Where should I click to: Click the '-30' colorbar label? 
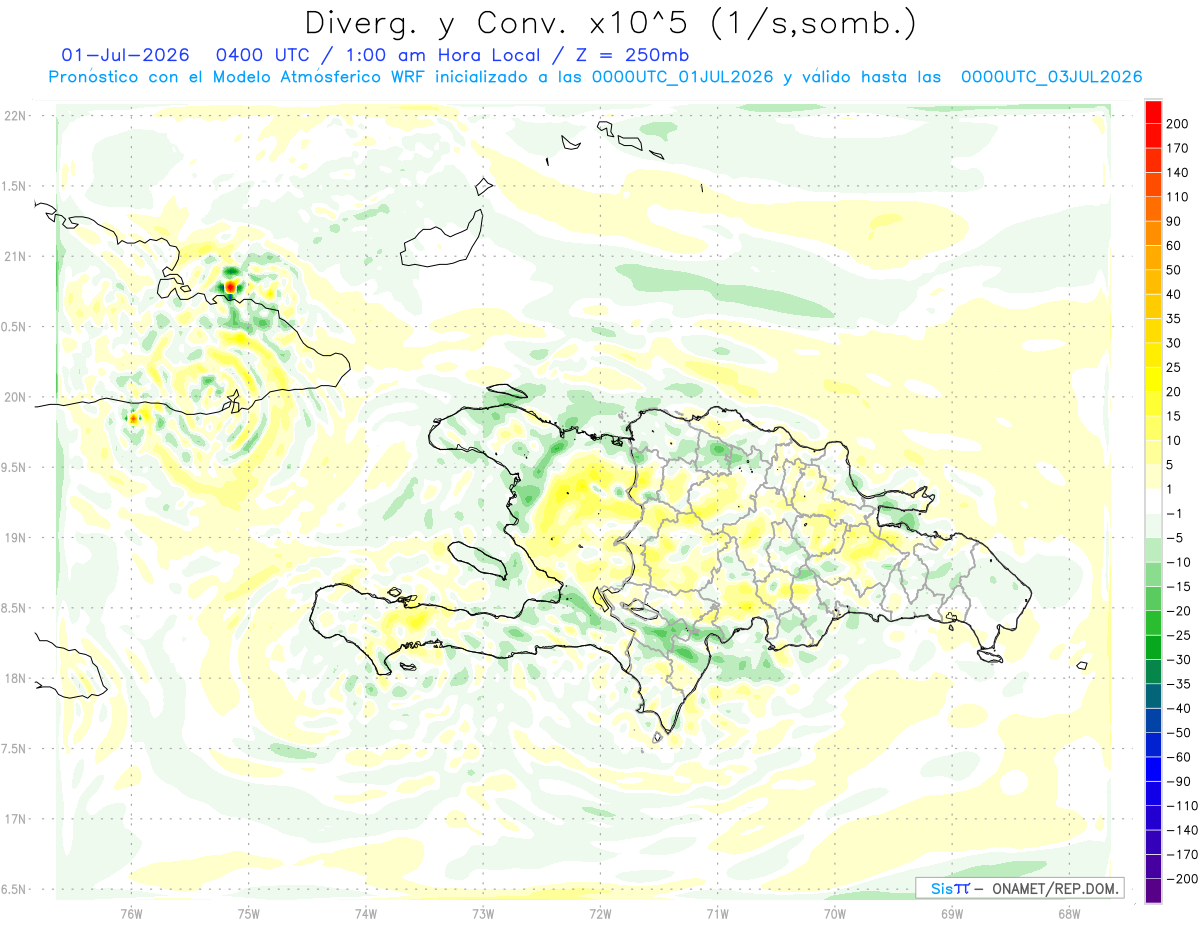(x=1181, y=660)
